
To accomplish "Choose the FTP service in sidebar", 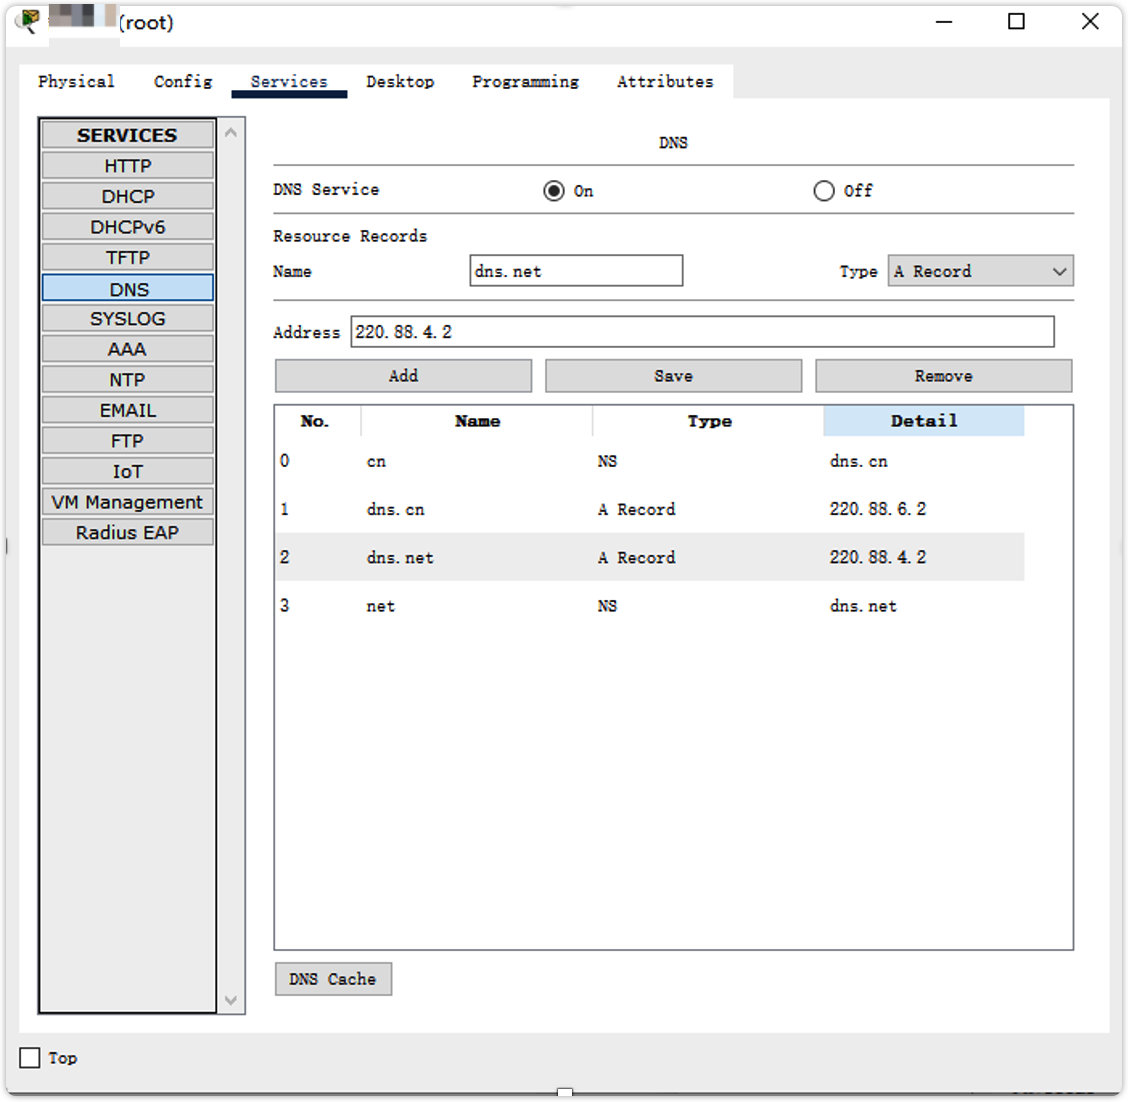I will 128,441.
